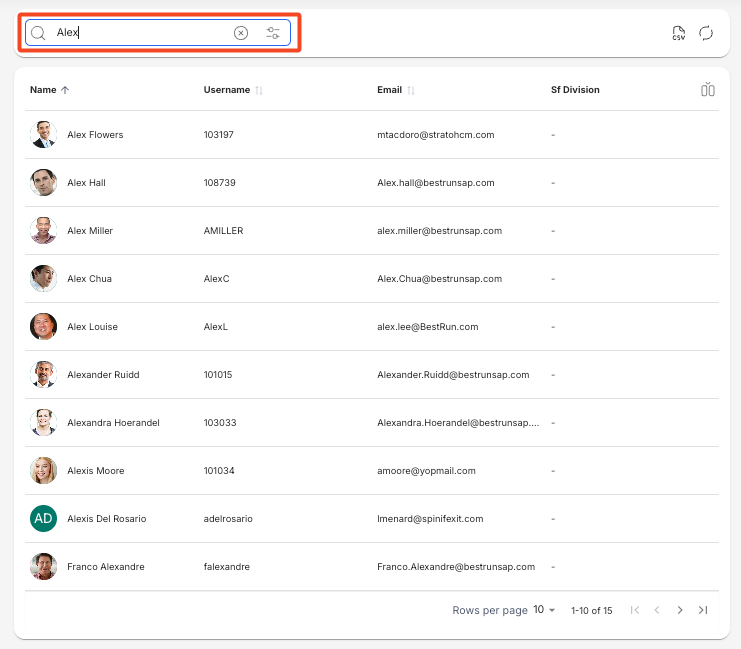Toggle sorting on Username column
Image resolution: width=741 pixels, height=649 pixels.
227,90
